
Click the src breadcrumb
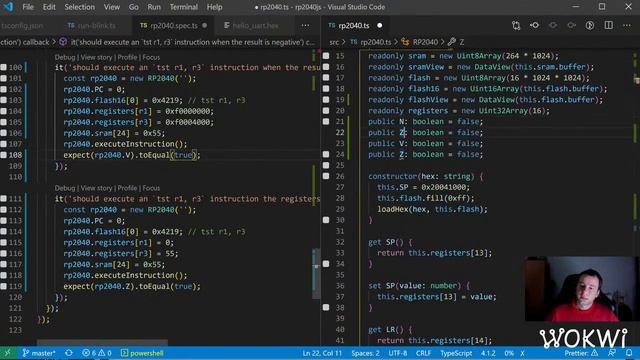pyautogui.click(x=334, y=42)
